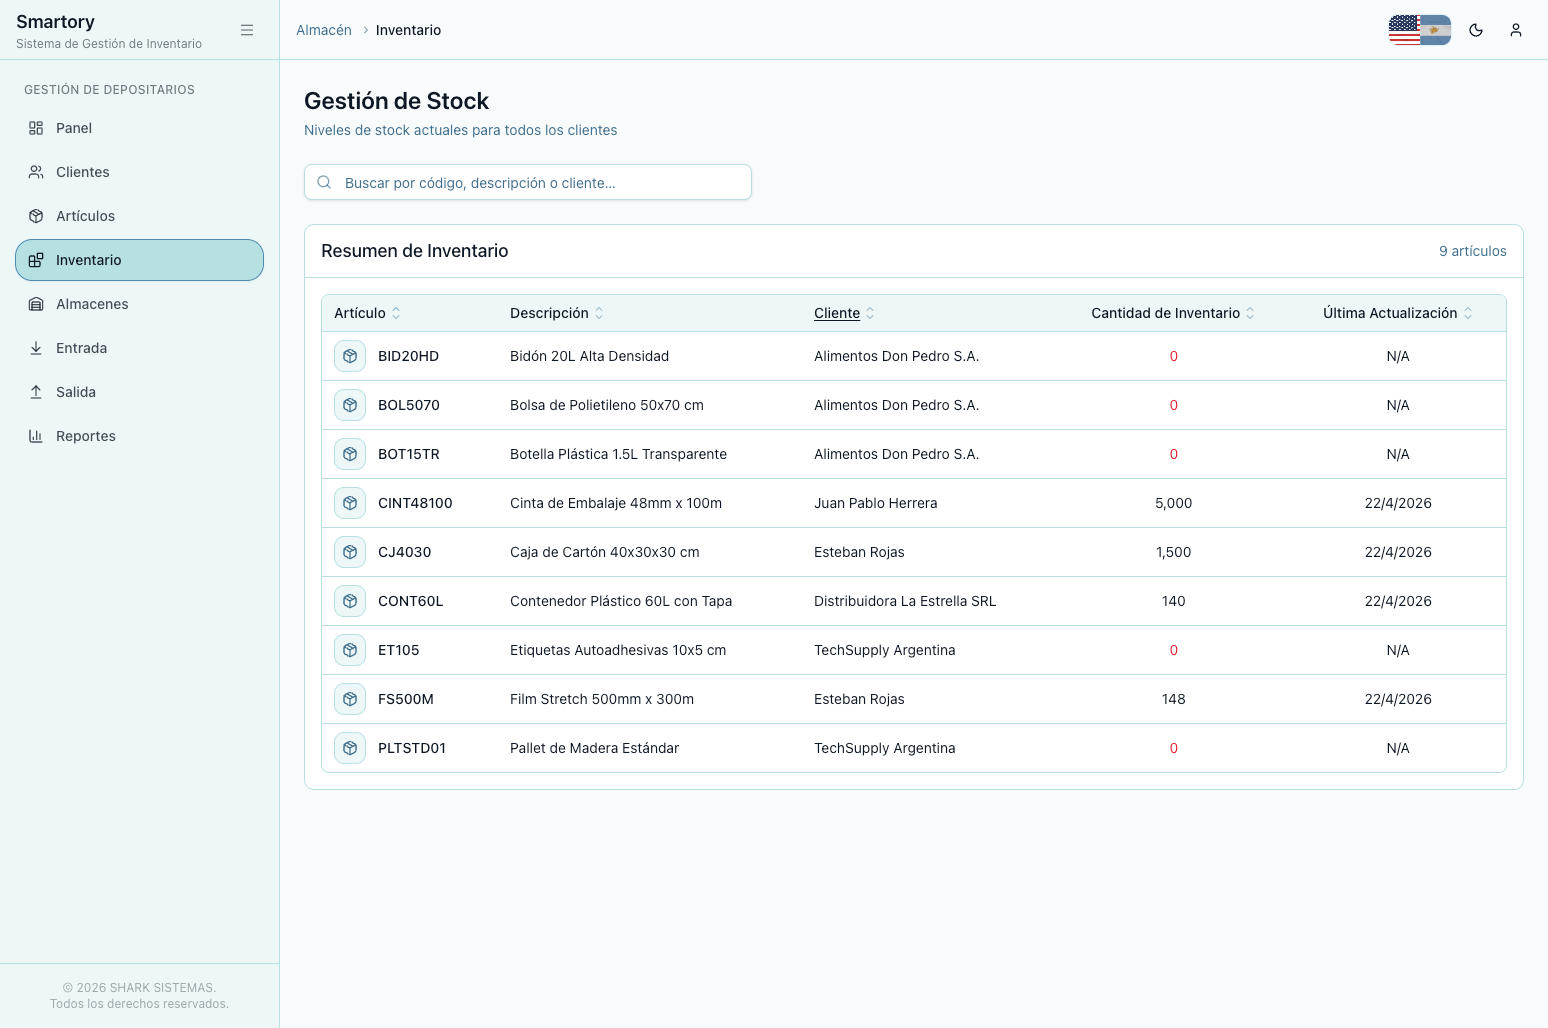1548x1028 pixels.
Task: Toggle dark mode with the moon icon
Action: [1475, 30]
